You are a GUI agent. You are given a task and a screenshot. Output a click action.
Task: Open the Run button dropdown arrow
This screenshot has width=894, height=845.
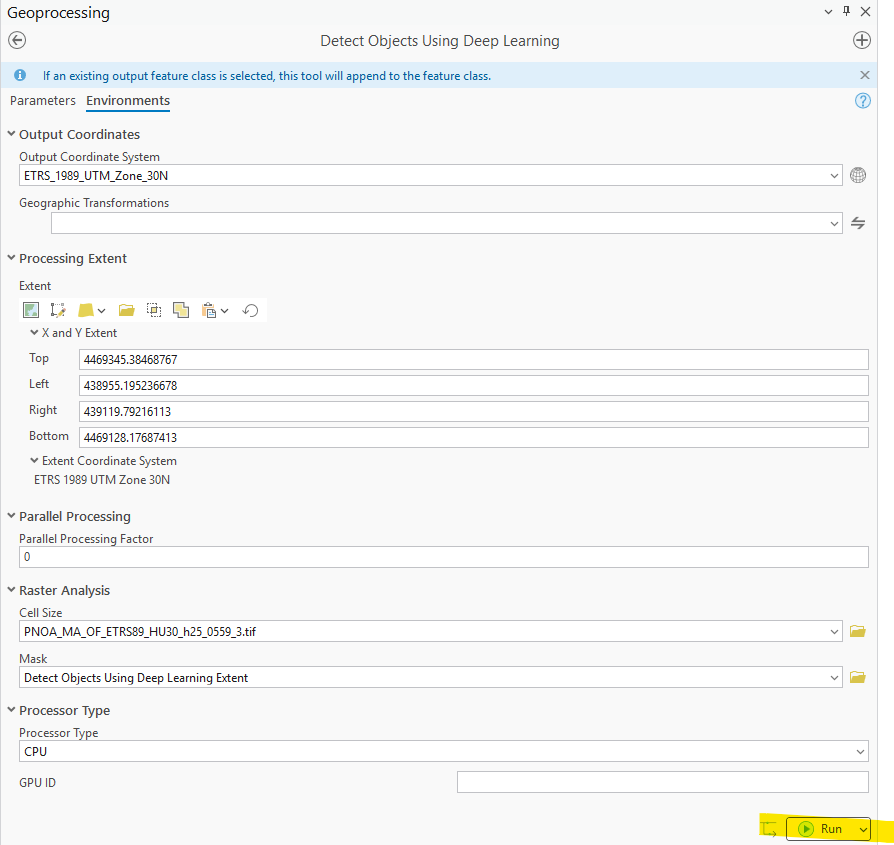coord(863,829)
